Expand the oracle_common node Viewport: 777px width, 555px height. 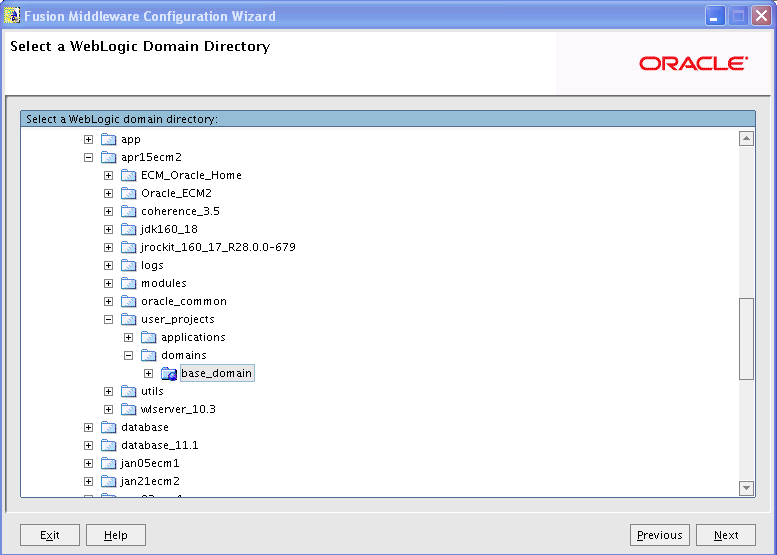(109, 301)
